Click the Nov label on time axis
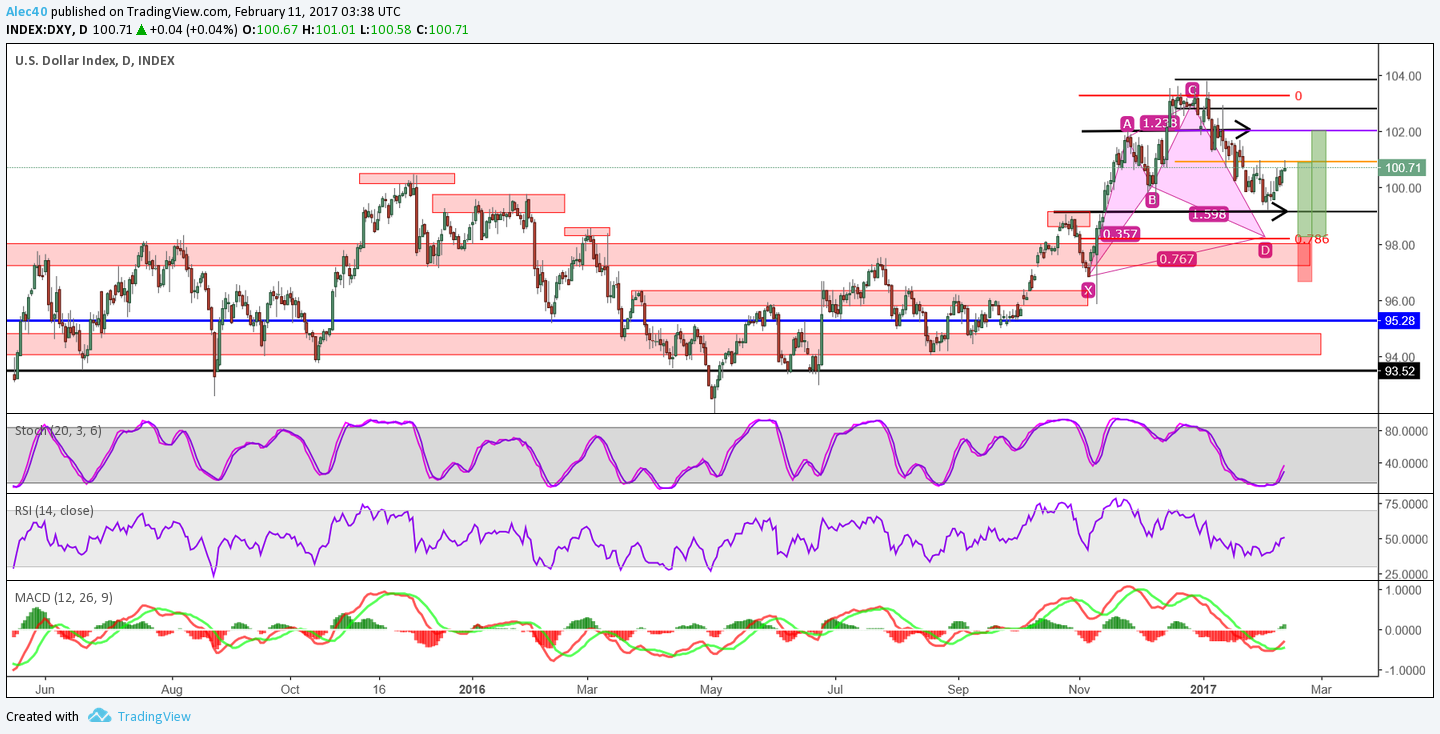Screen dimensions: 1440x734 pos(1080,690)
